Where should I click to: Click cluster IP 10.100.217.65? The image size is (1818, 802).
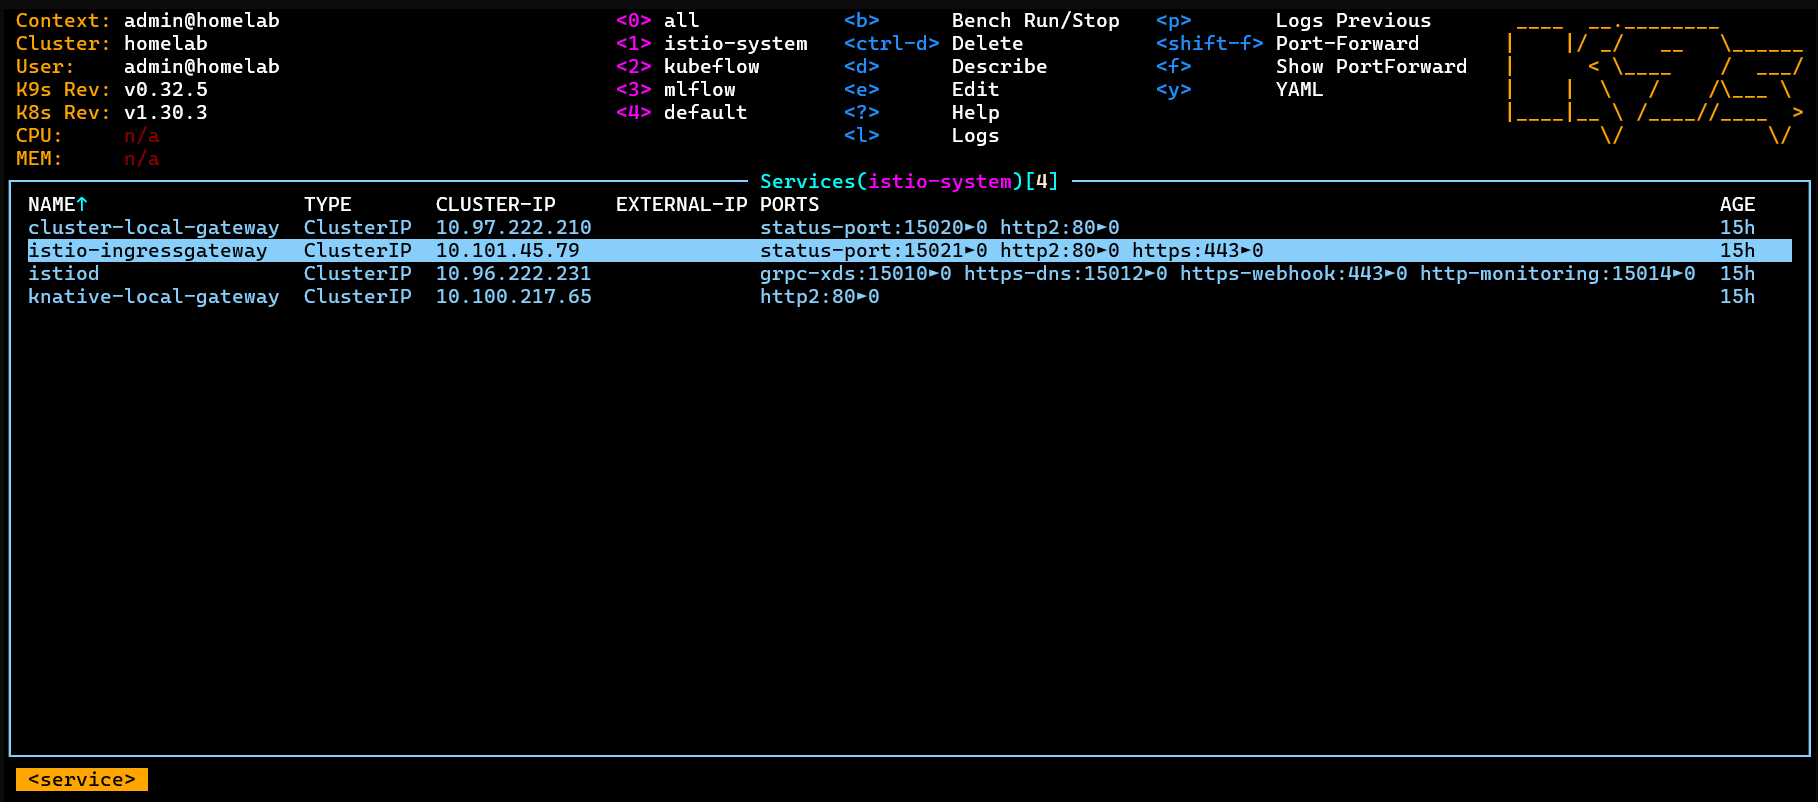click(x=514, y=297)
